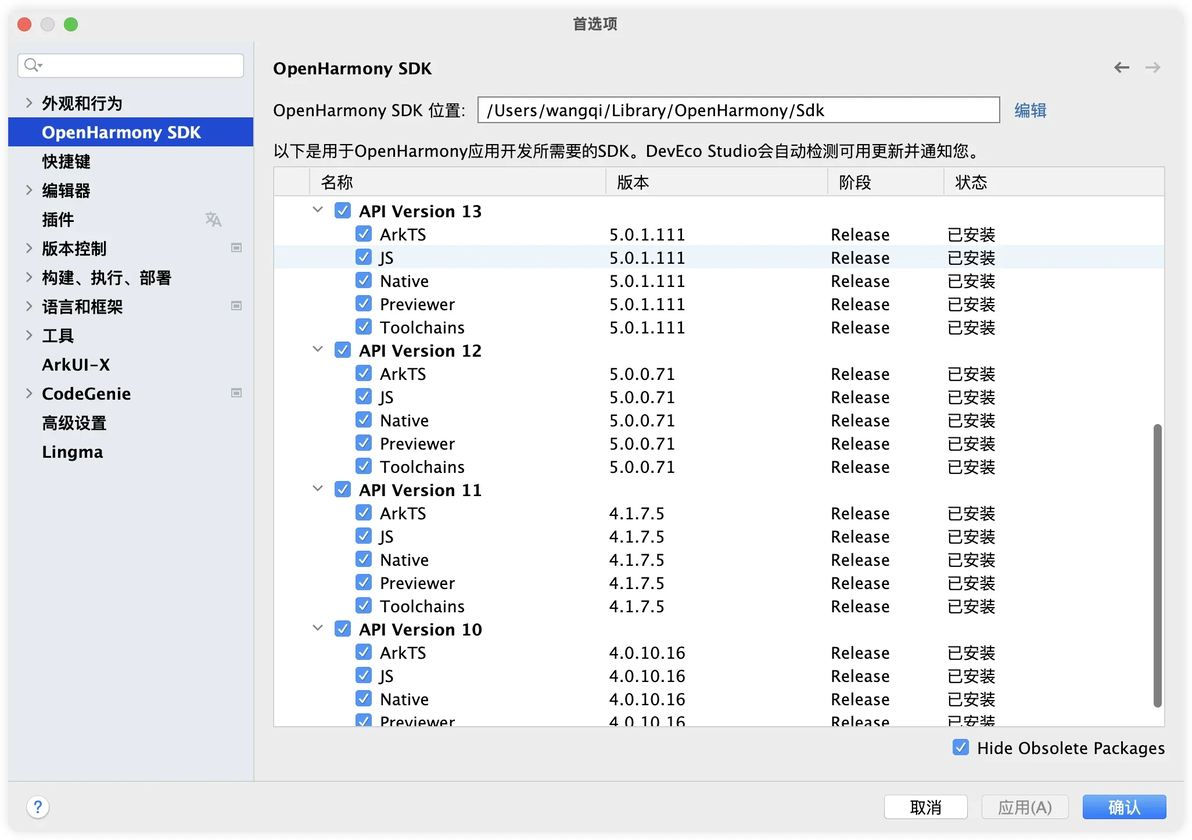This screenshot has width=1192, height=840.
Task: Click the SDK package list vertical scrollbar
Action: [1158, 565]
